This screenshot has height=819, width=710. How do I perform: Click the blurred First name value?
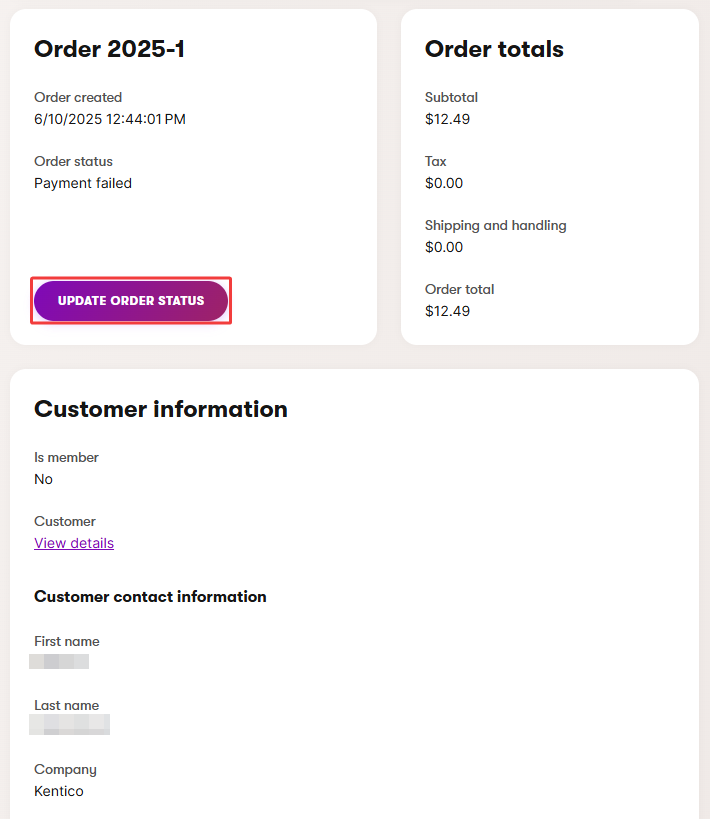59,661
